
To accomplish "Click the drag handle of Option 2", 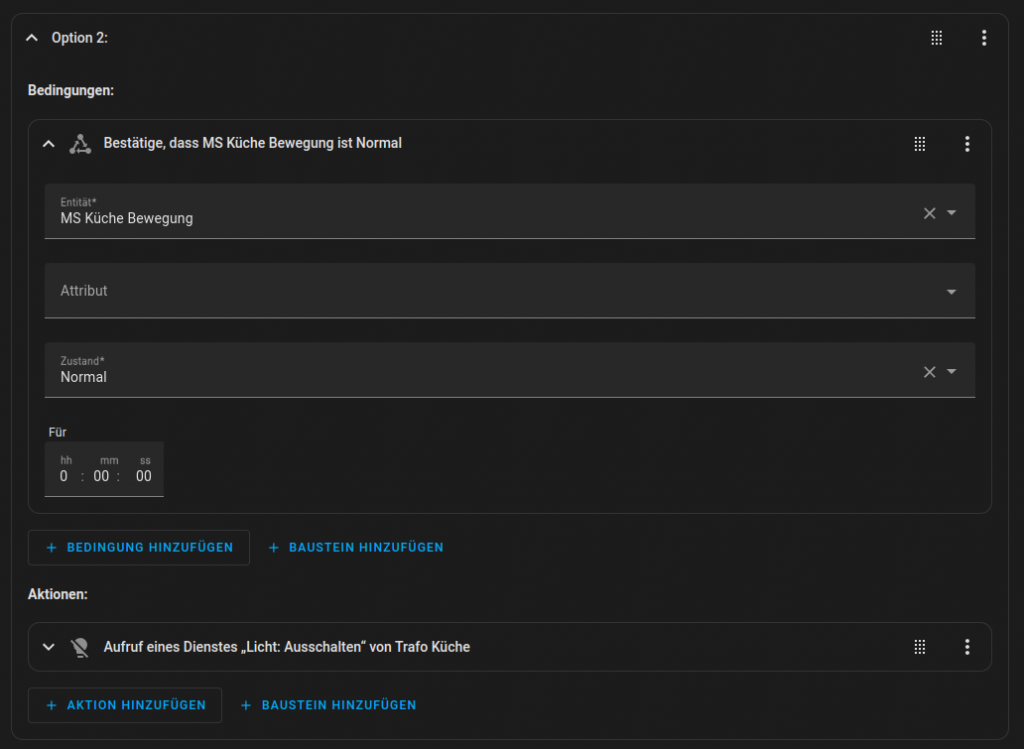I will coord(937,38).
